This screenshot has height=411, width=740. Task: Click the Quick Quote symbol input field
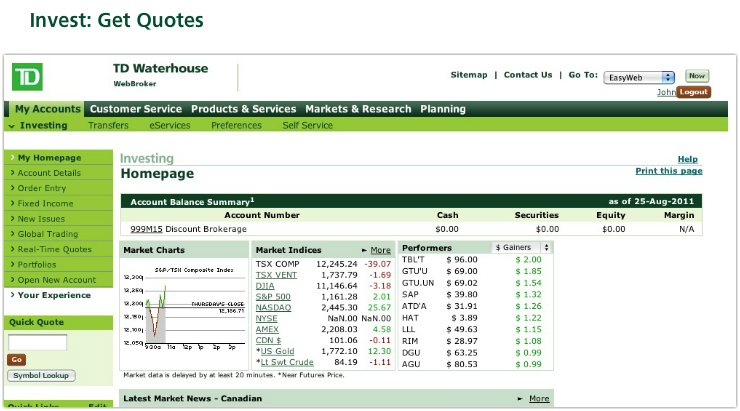[37, 342]
